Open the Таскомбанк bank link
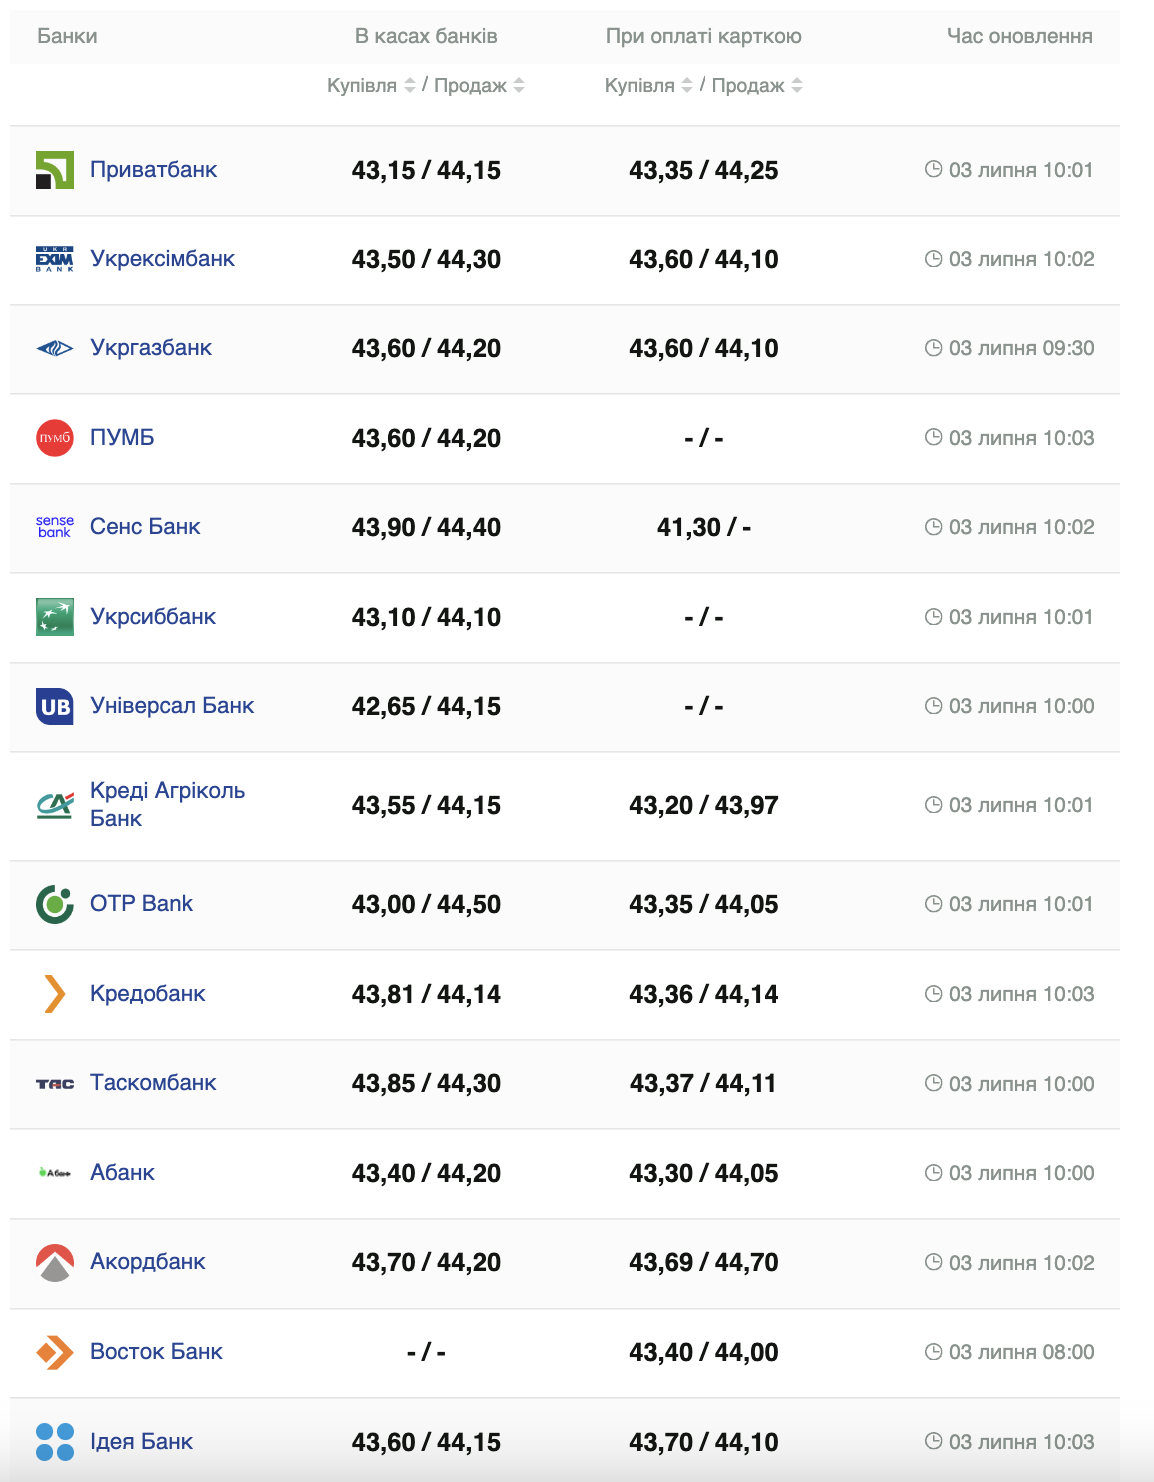Image resolution: width=1154 pixels, height=1482 pixels. pyautogui.click(x=153, y=1083)
